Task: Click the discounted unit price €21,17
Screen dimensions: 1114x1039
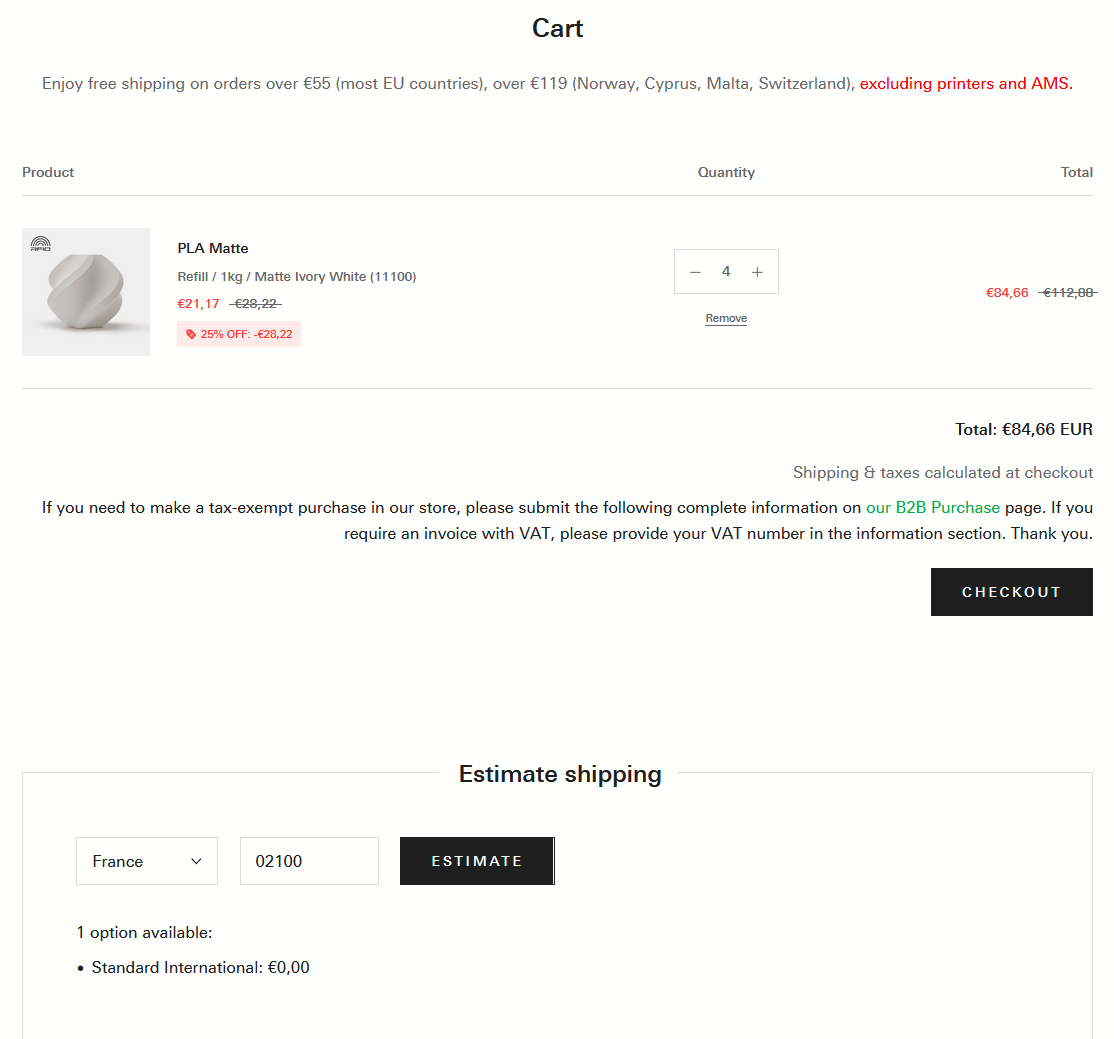Action: coord(198,304)
